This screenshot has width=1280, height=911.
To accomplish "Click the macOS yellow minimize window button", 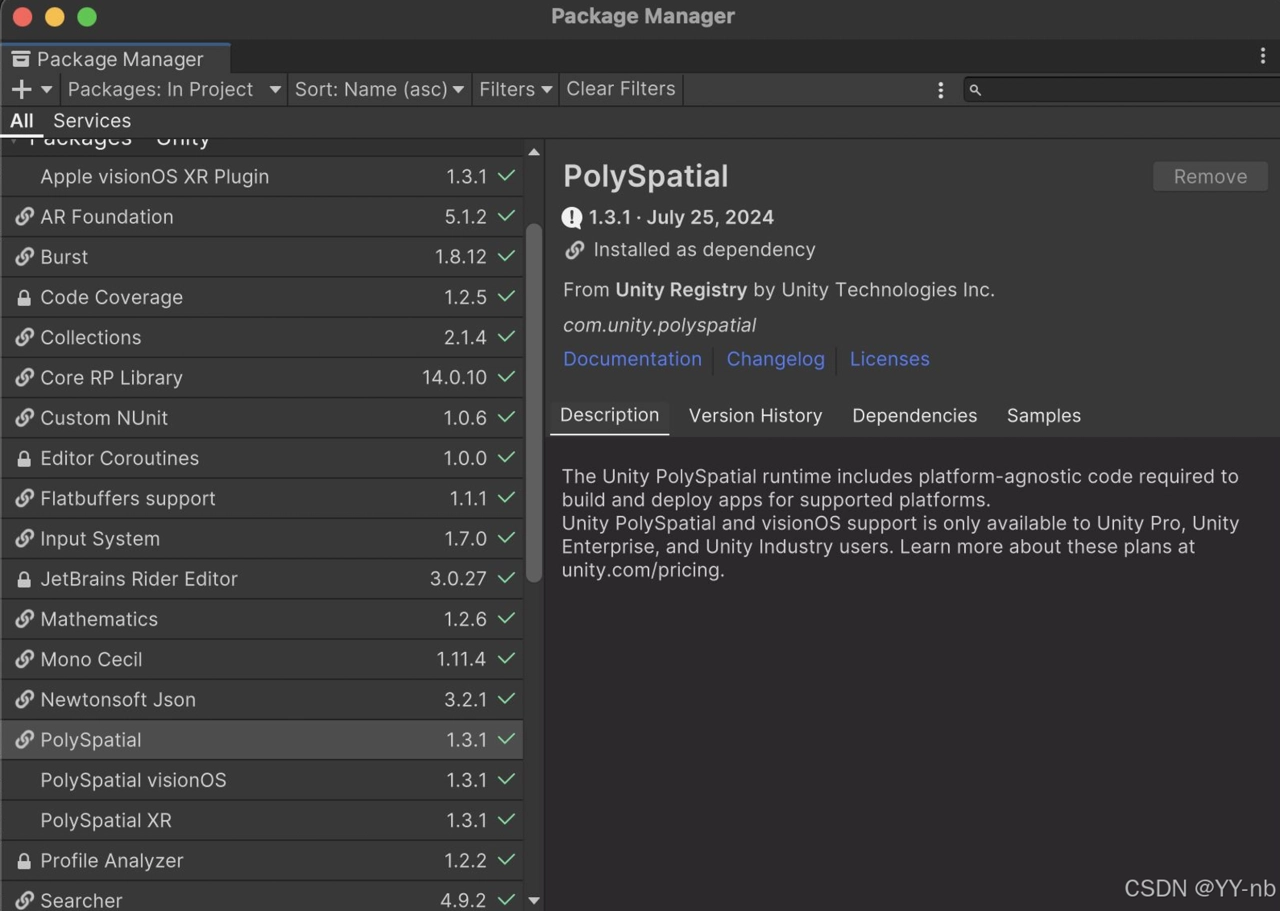I will tap(55, 17).
